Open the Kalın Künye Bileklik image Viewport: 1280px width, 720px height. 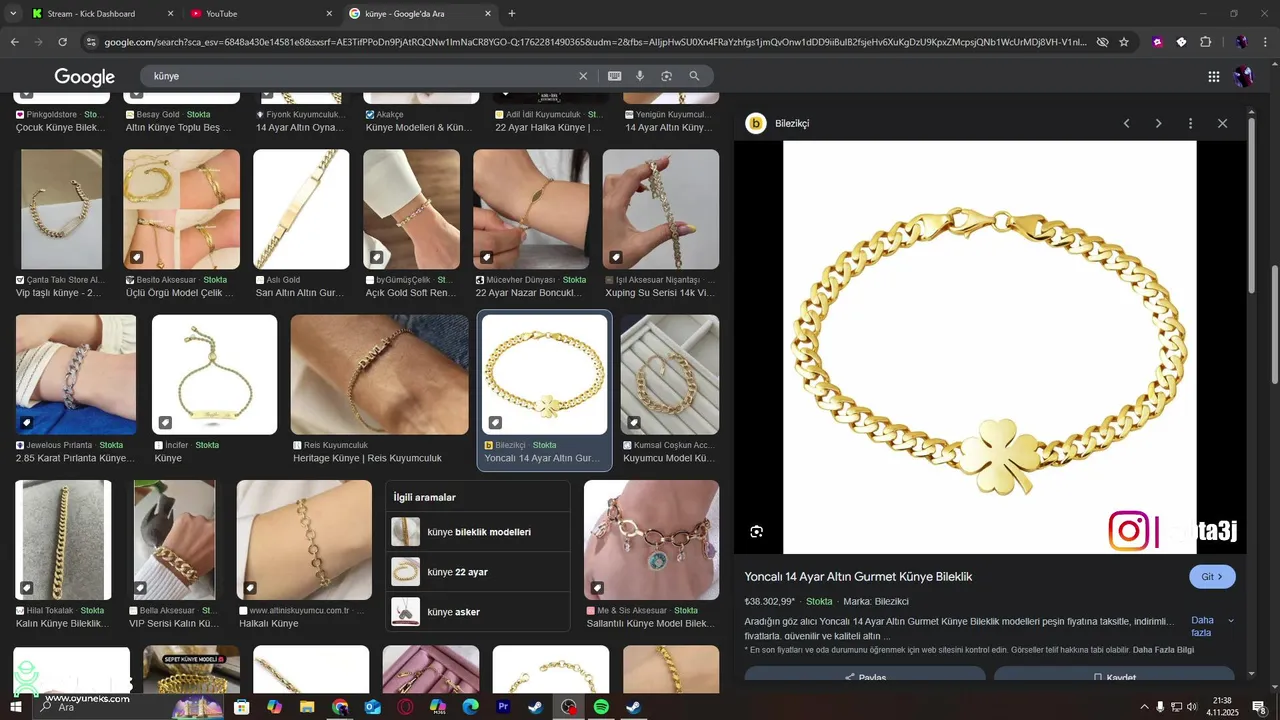(63, 540)
